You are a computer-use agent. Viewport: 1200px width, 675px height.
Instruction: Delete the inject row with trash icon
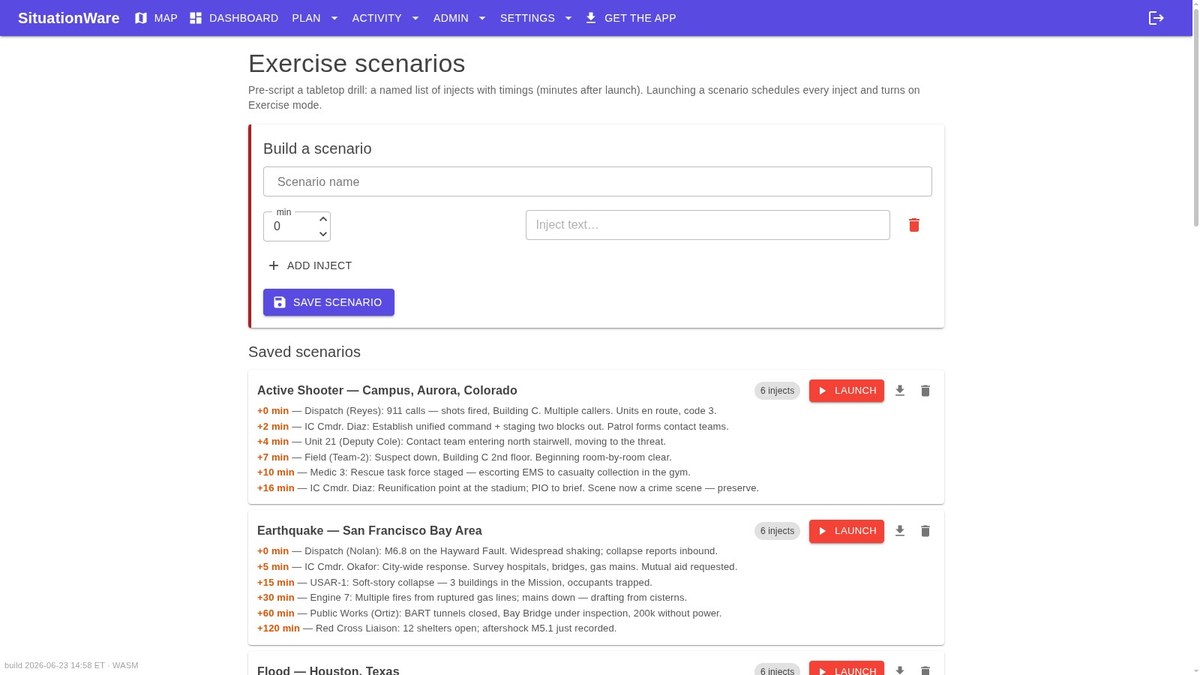[x=914, y=225]
